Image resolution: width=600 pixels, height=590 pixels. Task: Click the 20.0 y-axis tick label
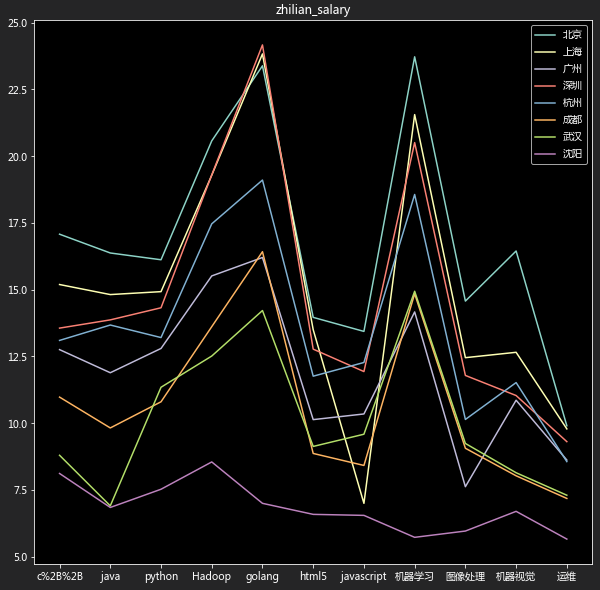18,157
